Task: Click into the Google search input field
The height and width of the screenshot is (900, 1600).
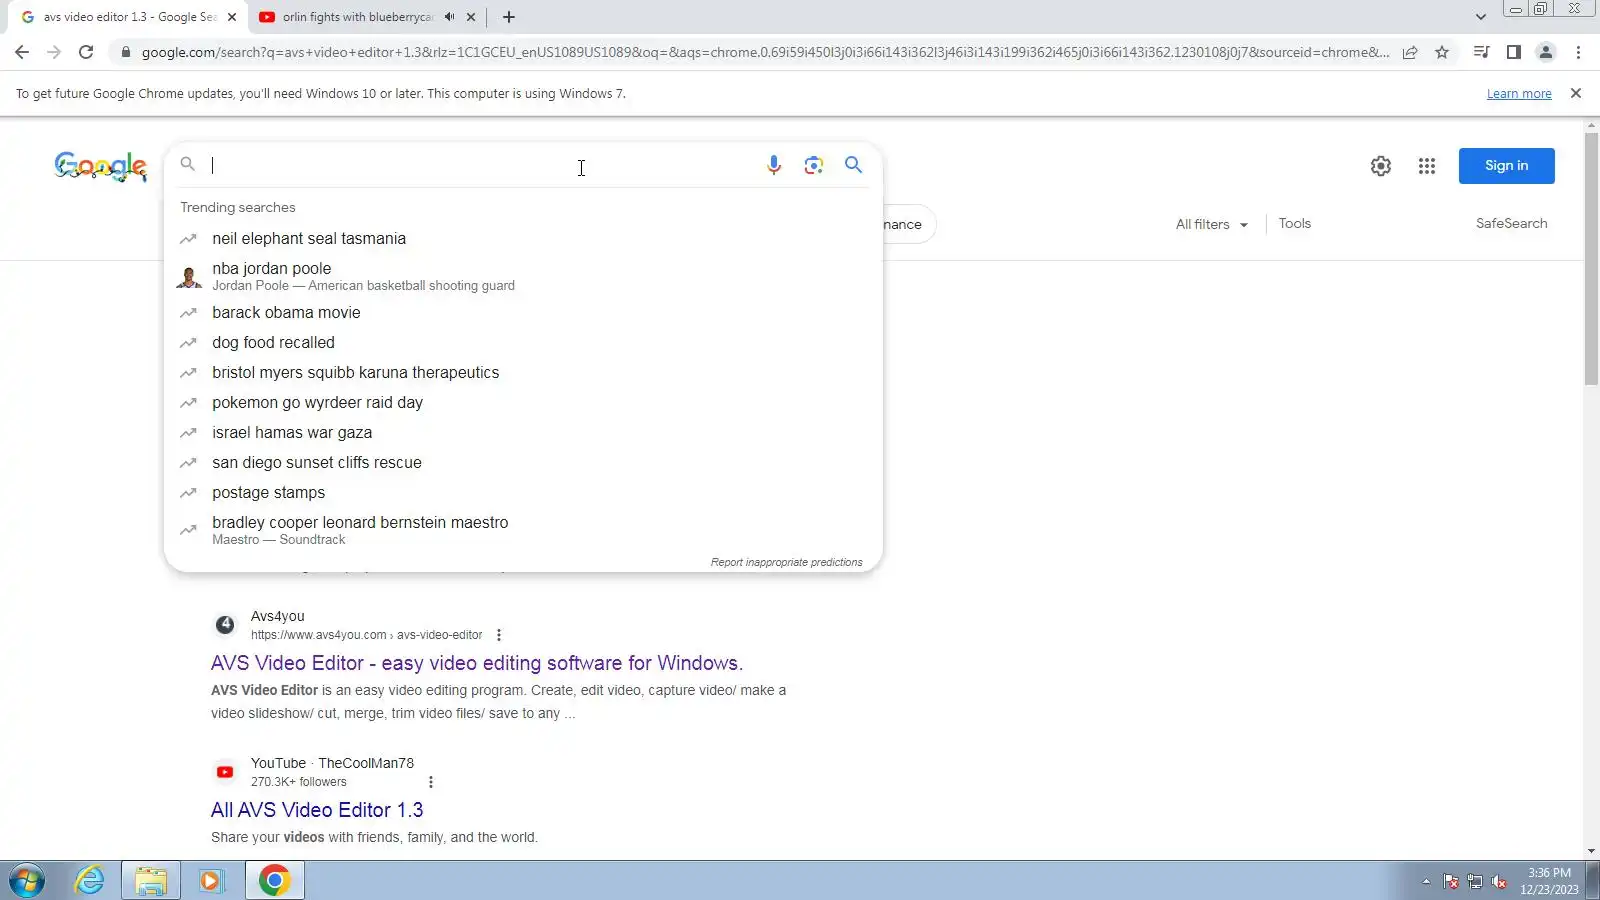Action: [480, 165]
